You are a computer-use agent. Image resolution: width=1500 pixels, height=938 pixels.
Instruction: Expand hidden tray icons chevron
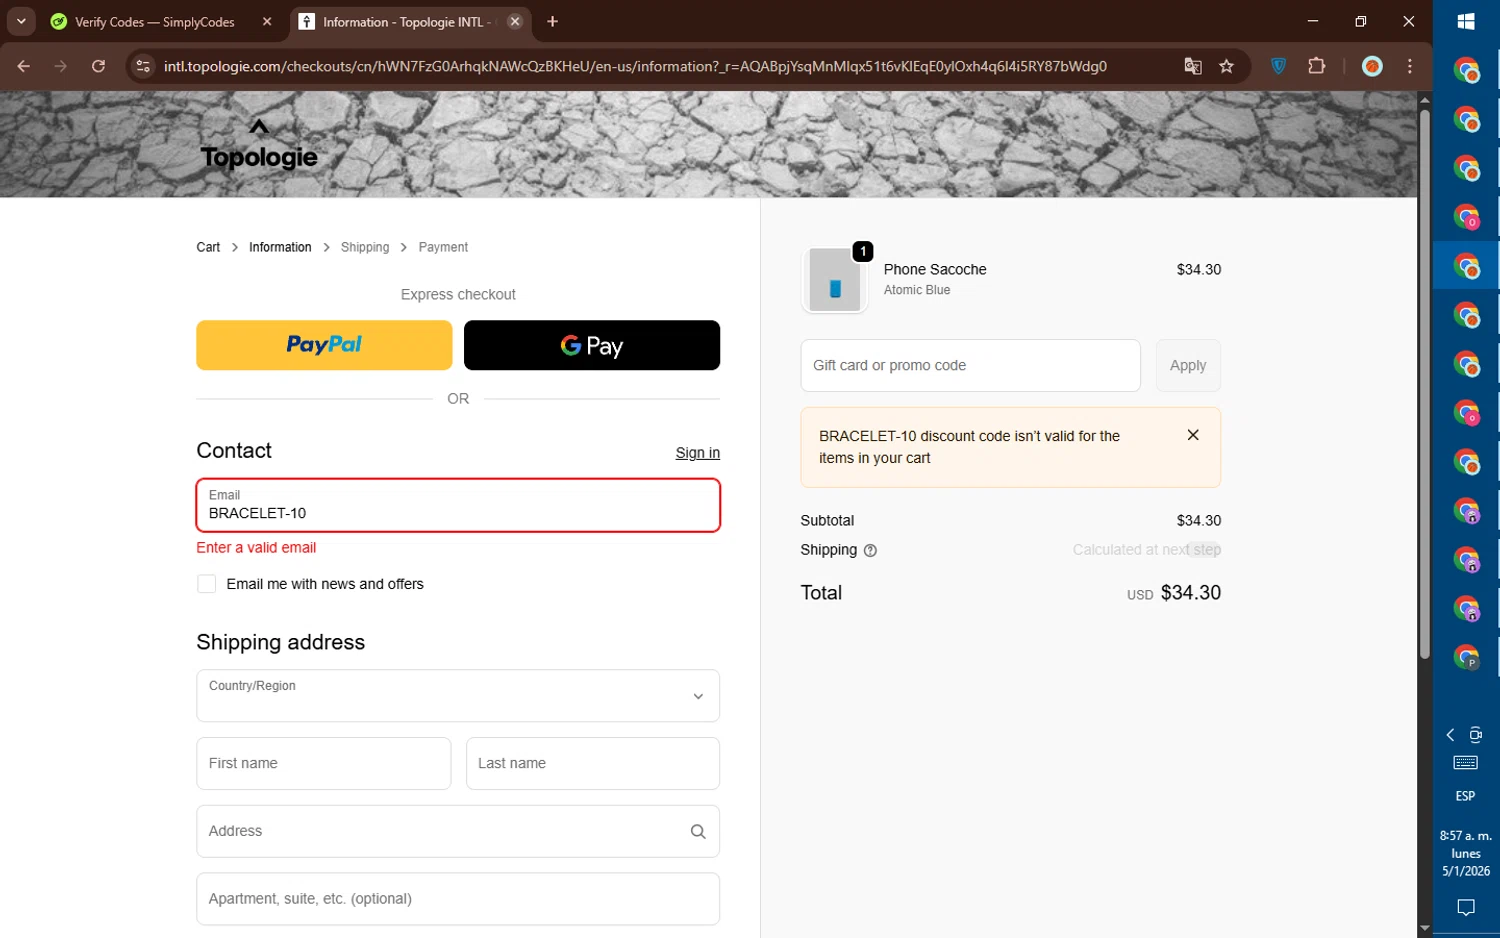(1450, 735)
